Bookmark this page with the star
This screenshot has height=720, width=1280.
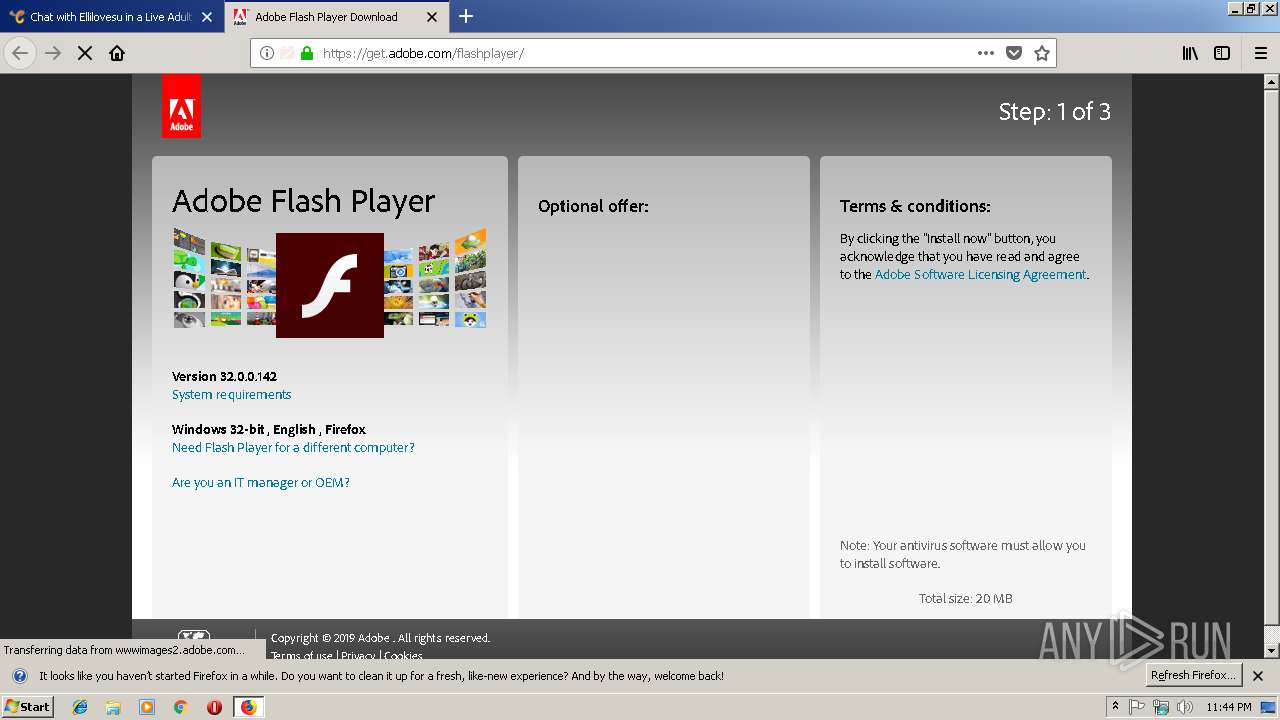(x=1042, y=53)
